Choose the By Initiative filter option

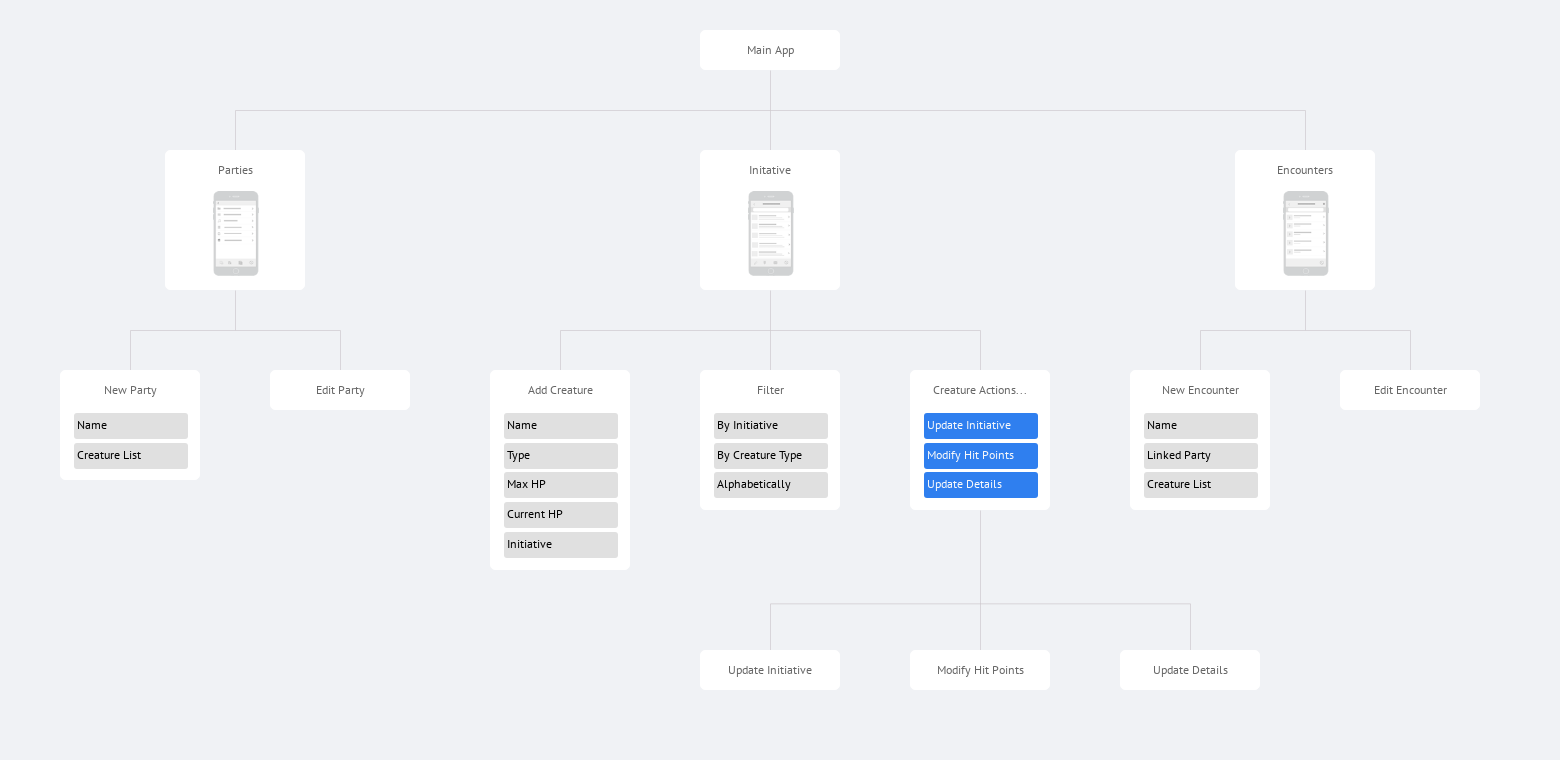(771, 426)
